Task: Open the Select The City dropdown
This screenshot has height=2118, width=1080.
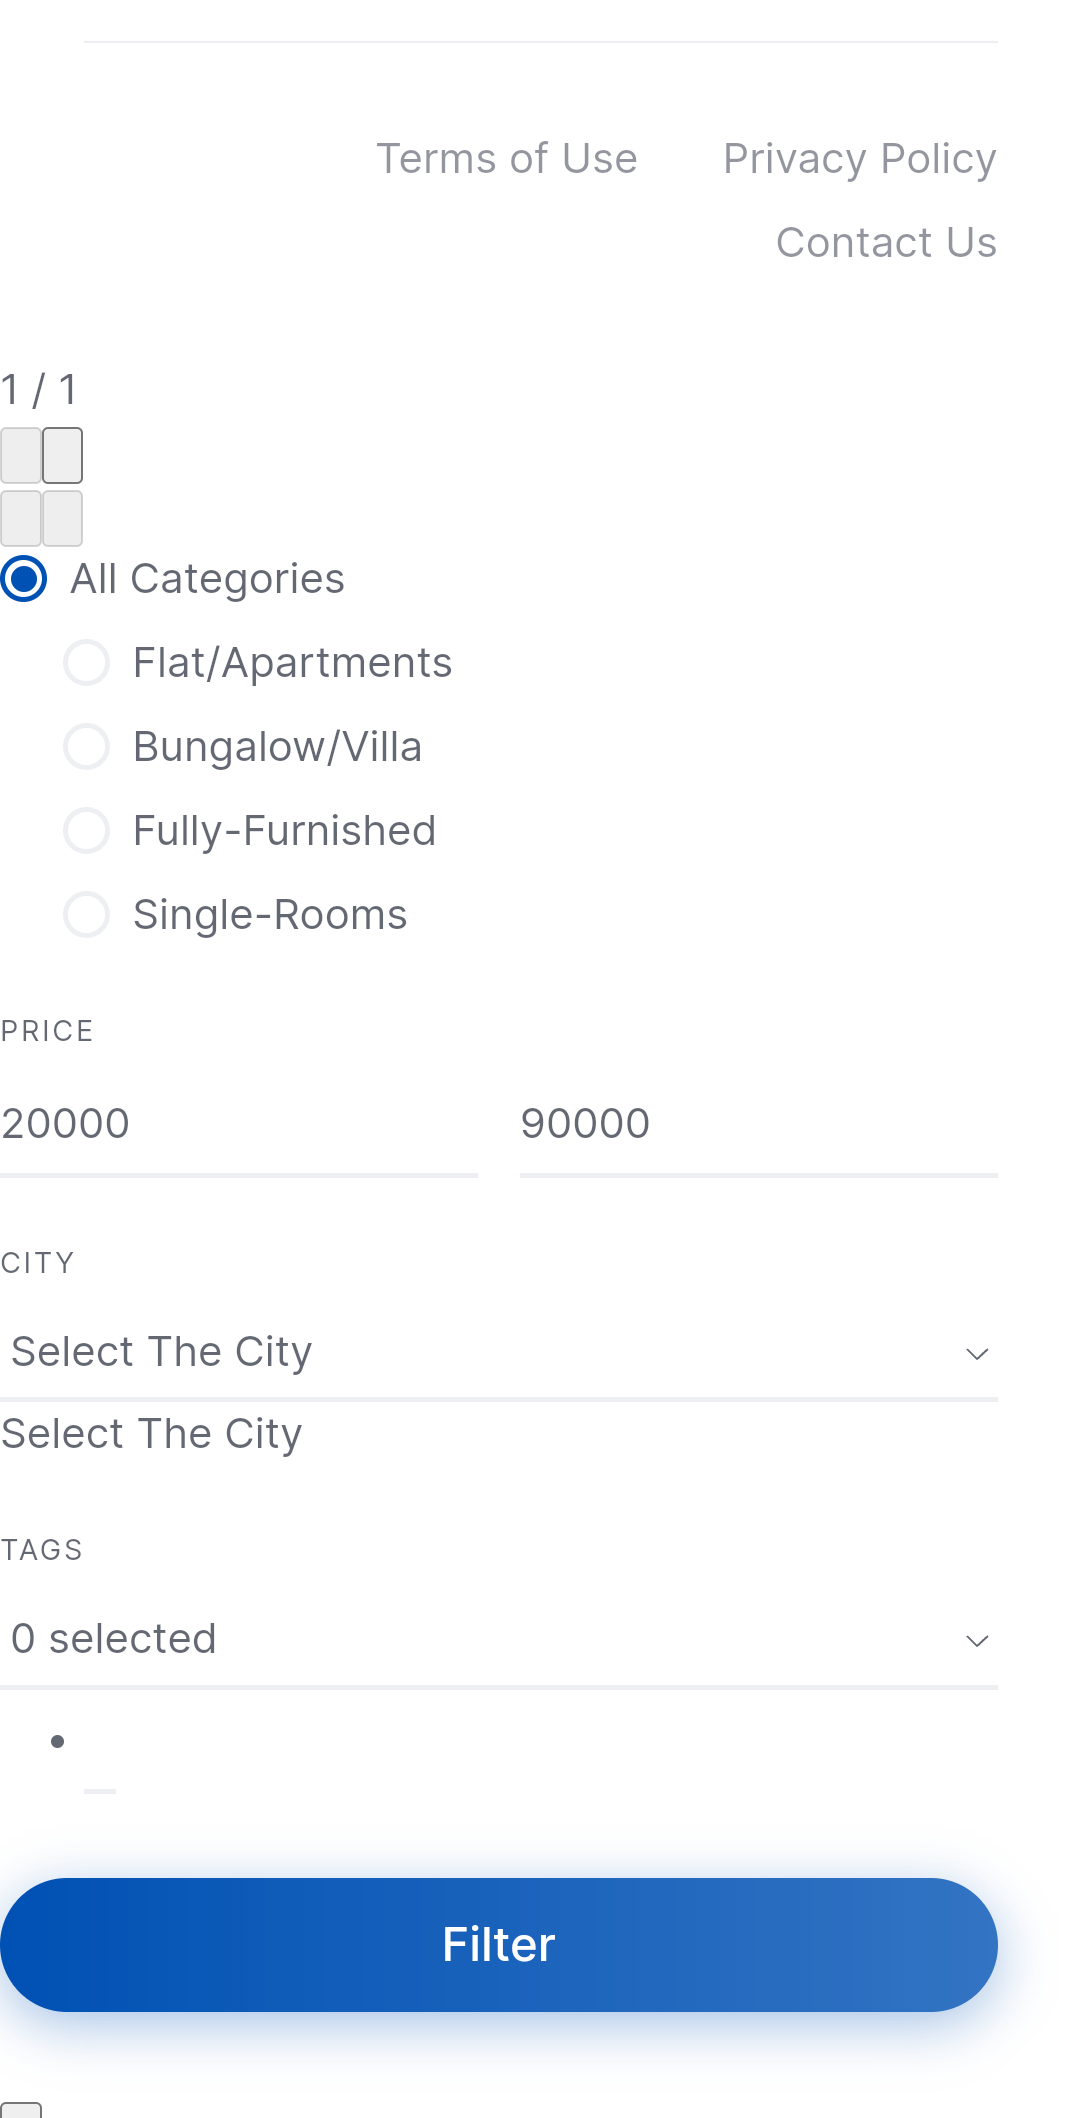Action: pos(499,1352)
